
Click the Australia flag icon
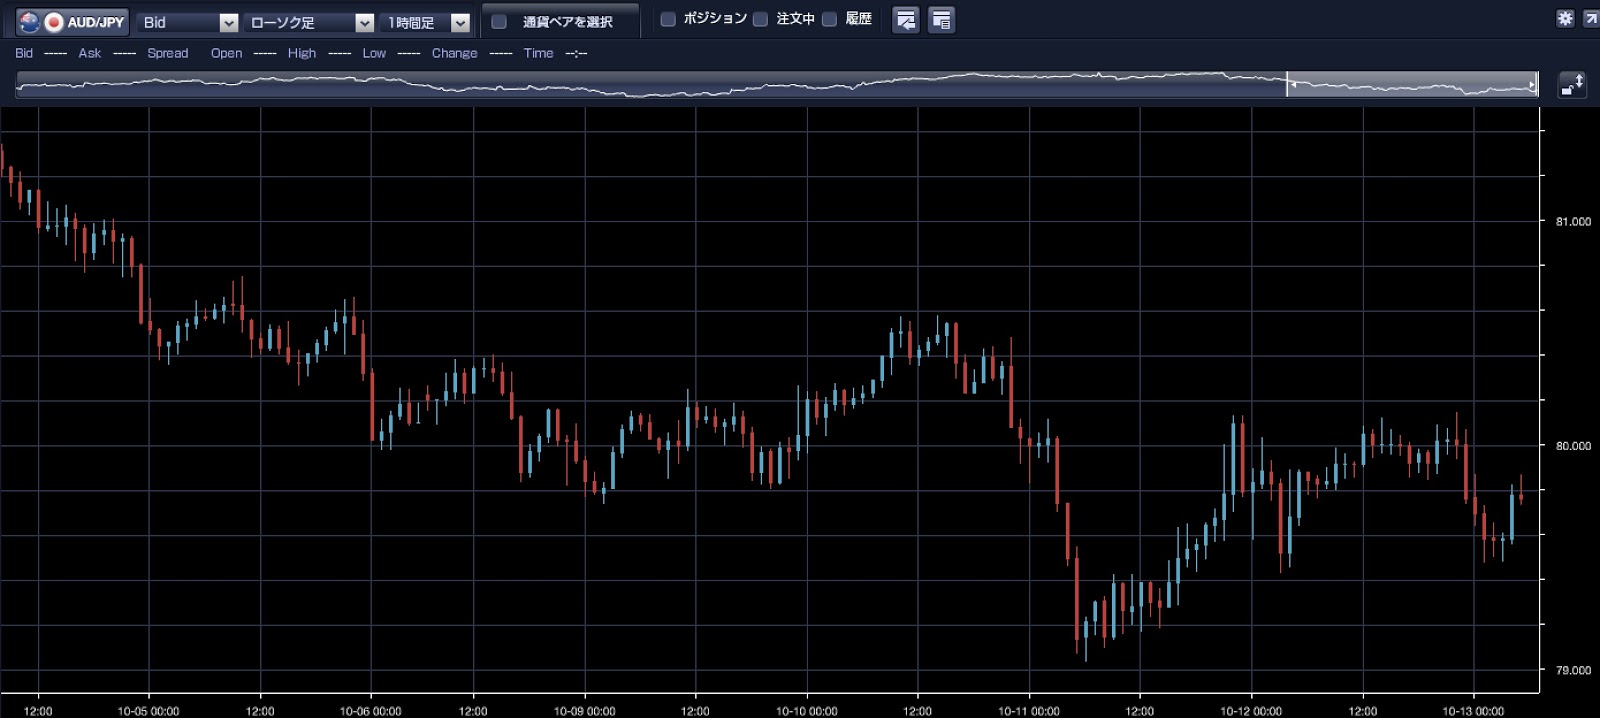(x=29, y=22)
